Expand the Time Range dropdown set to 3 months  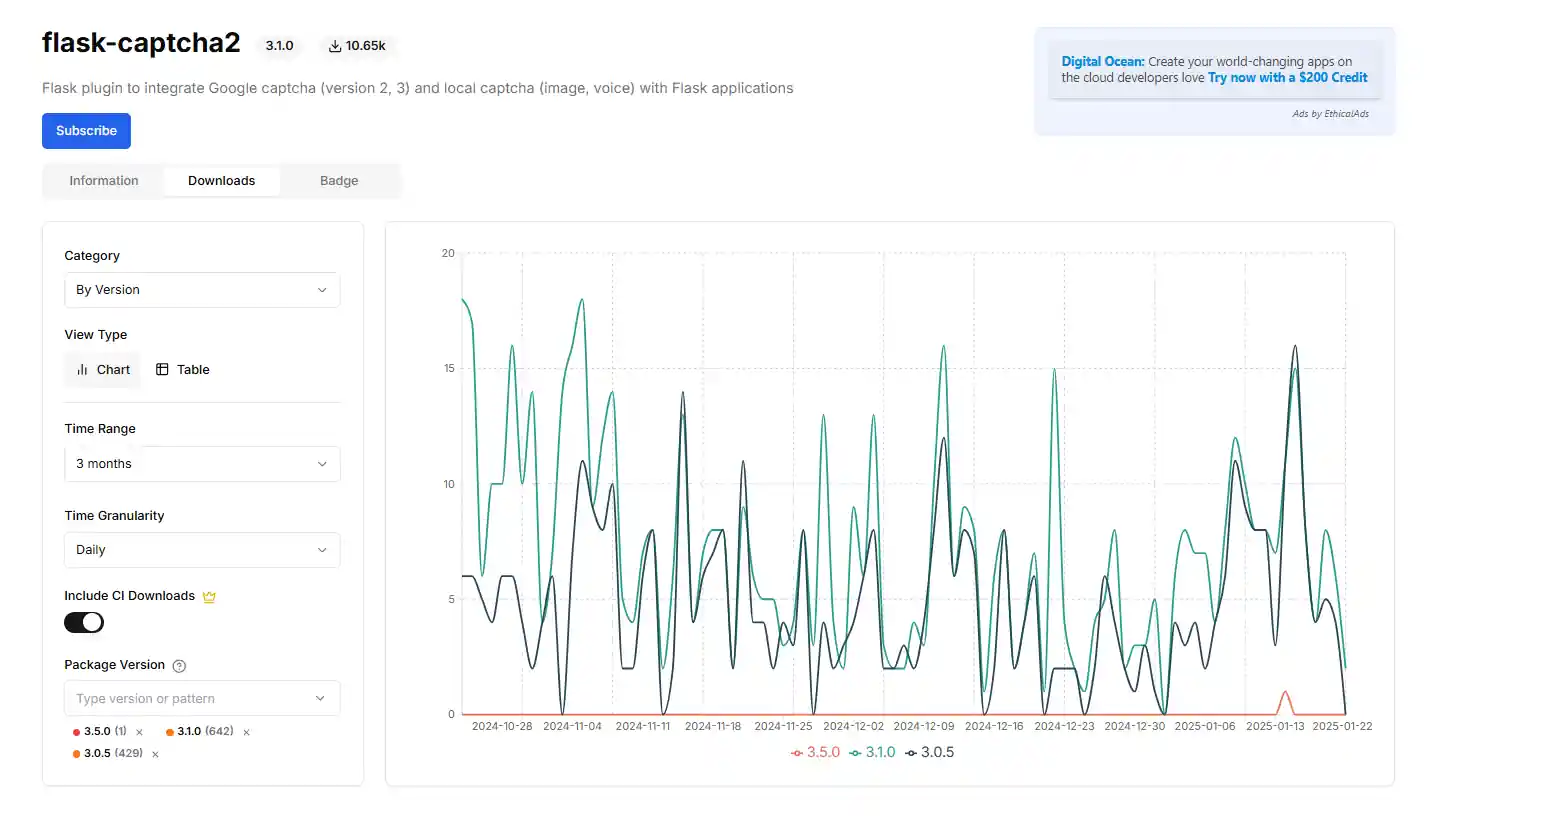pyautogui.click(x=202, y=464)
